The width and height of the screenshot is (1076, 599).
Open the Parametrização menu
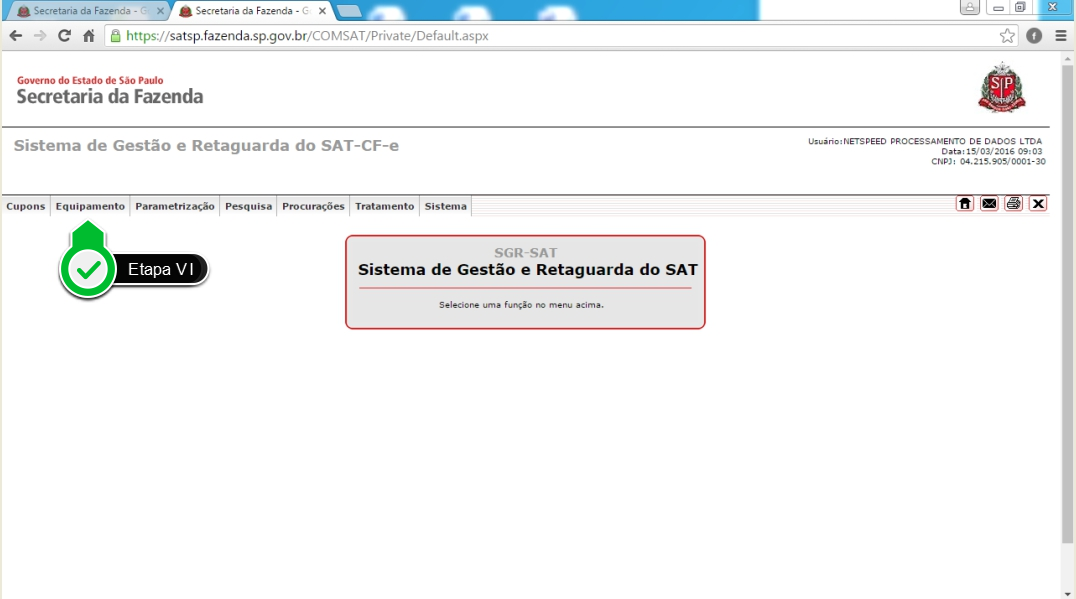pyautogui.click(x=175, y=207)
